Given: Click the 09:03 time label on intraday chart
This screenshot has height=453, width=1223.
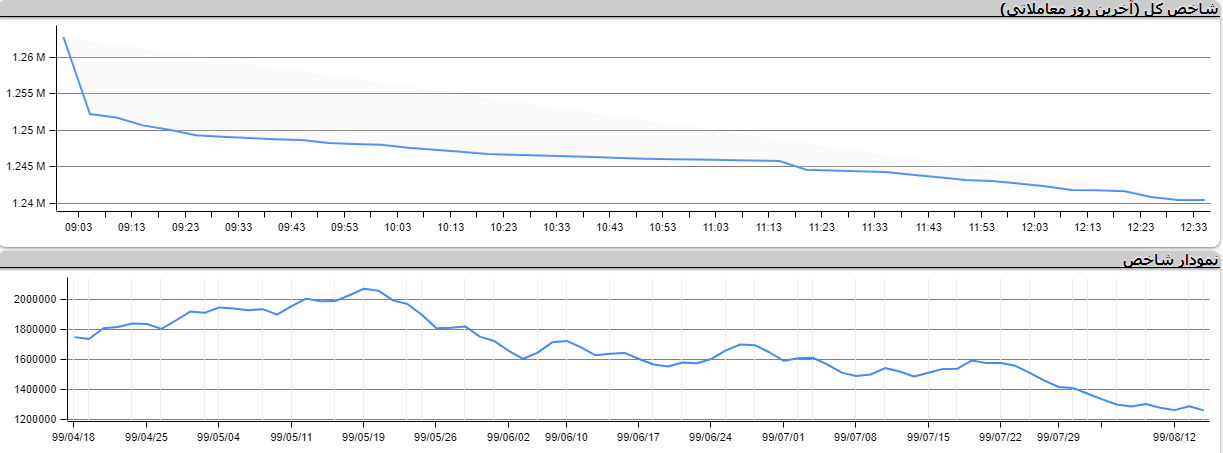Looking at the screenshot, I should pyautogui.click(x=79, y=228).
